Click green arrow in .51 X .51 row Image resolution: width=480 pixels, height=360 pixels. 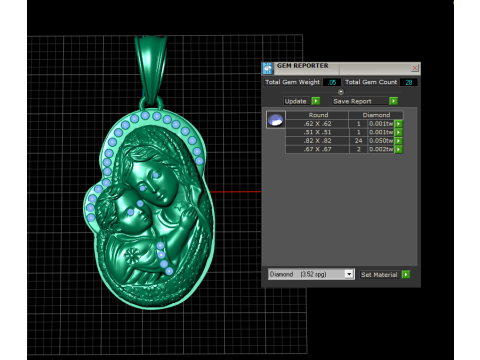398,132
